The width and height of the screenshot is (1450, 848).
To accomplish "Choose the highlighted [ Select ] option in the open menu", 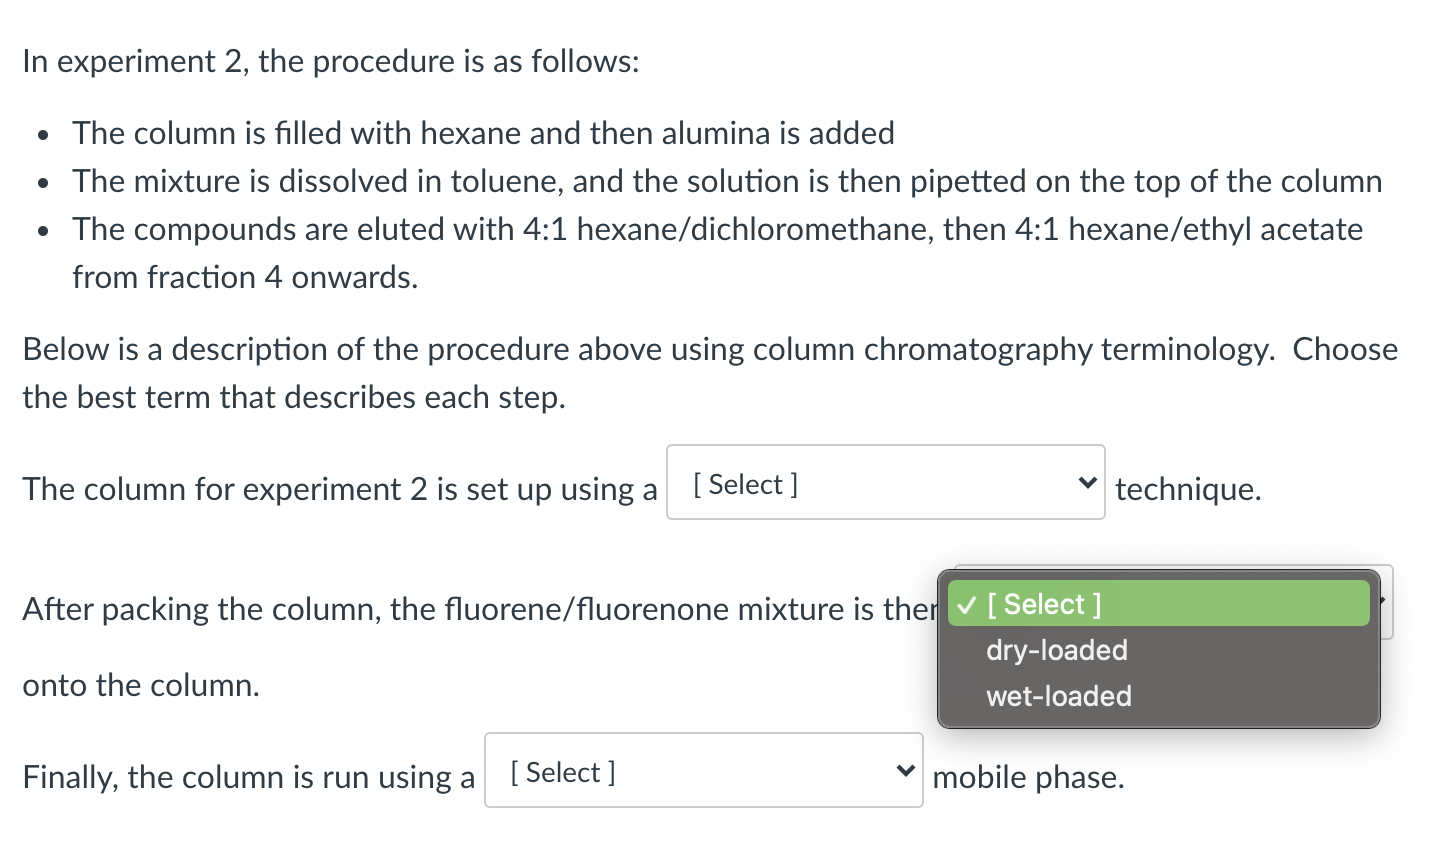I will tap(1045, 603).
